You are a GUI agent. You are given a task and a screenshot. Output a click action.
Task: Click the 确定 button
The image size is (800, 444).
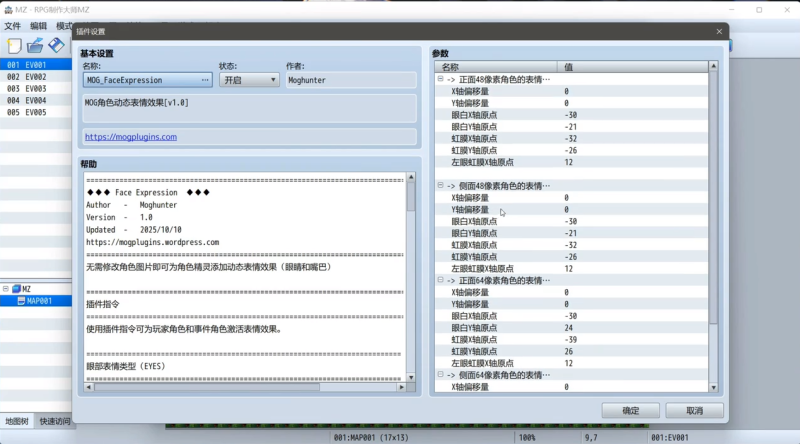631,410
